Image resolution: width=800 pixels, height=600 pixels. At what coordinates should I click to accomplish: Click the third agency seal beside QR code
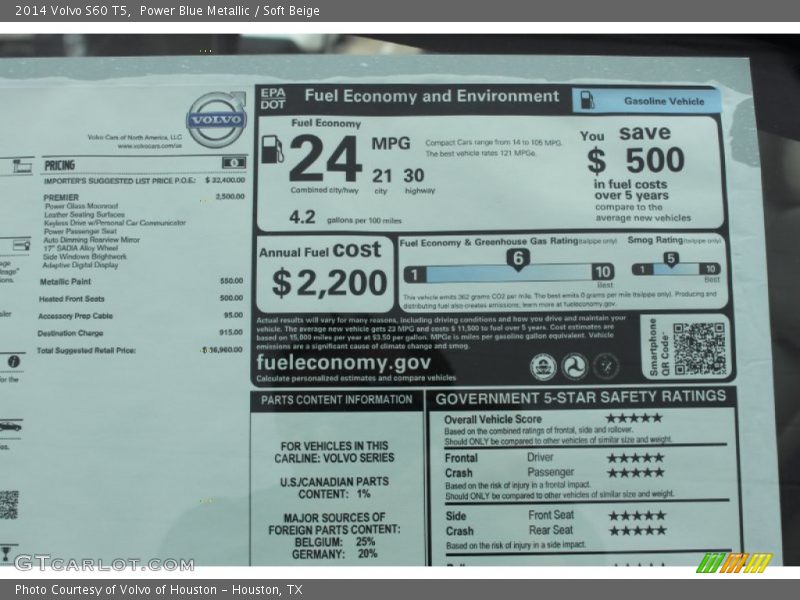[x=606, y=366]
